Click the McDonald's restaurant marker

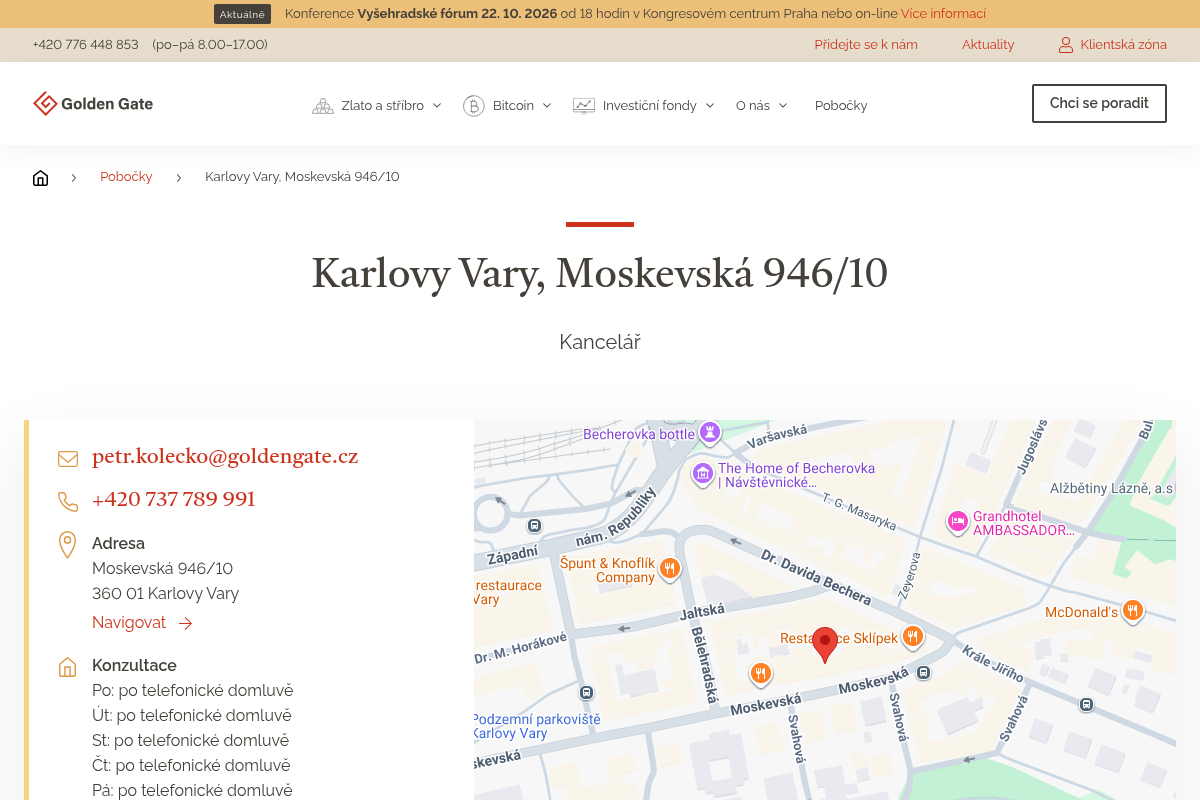point(1132,611)
